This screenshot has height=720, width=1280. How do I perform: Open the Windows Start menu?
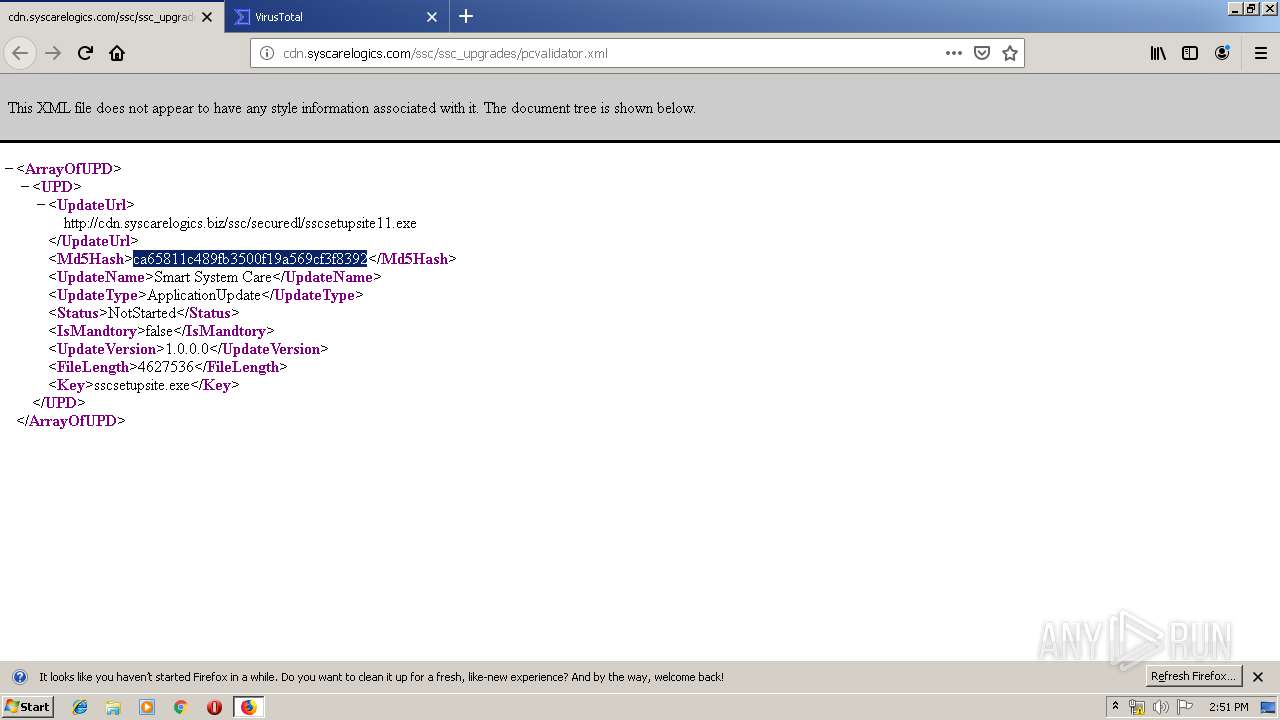tap(28, 707)
